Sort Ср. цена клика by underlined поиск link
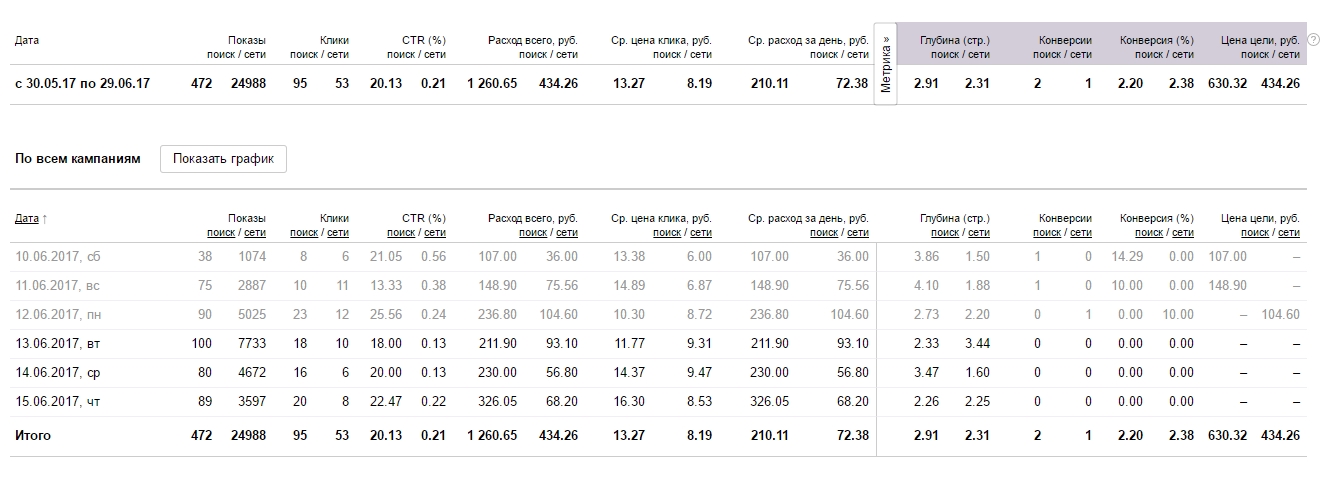Viewport: 1327px width, 482px height. (x=667, y=233)
